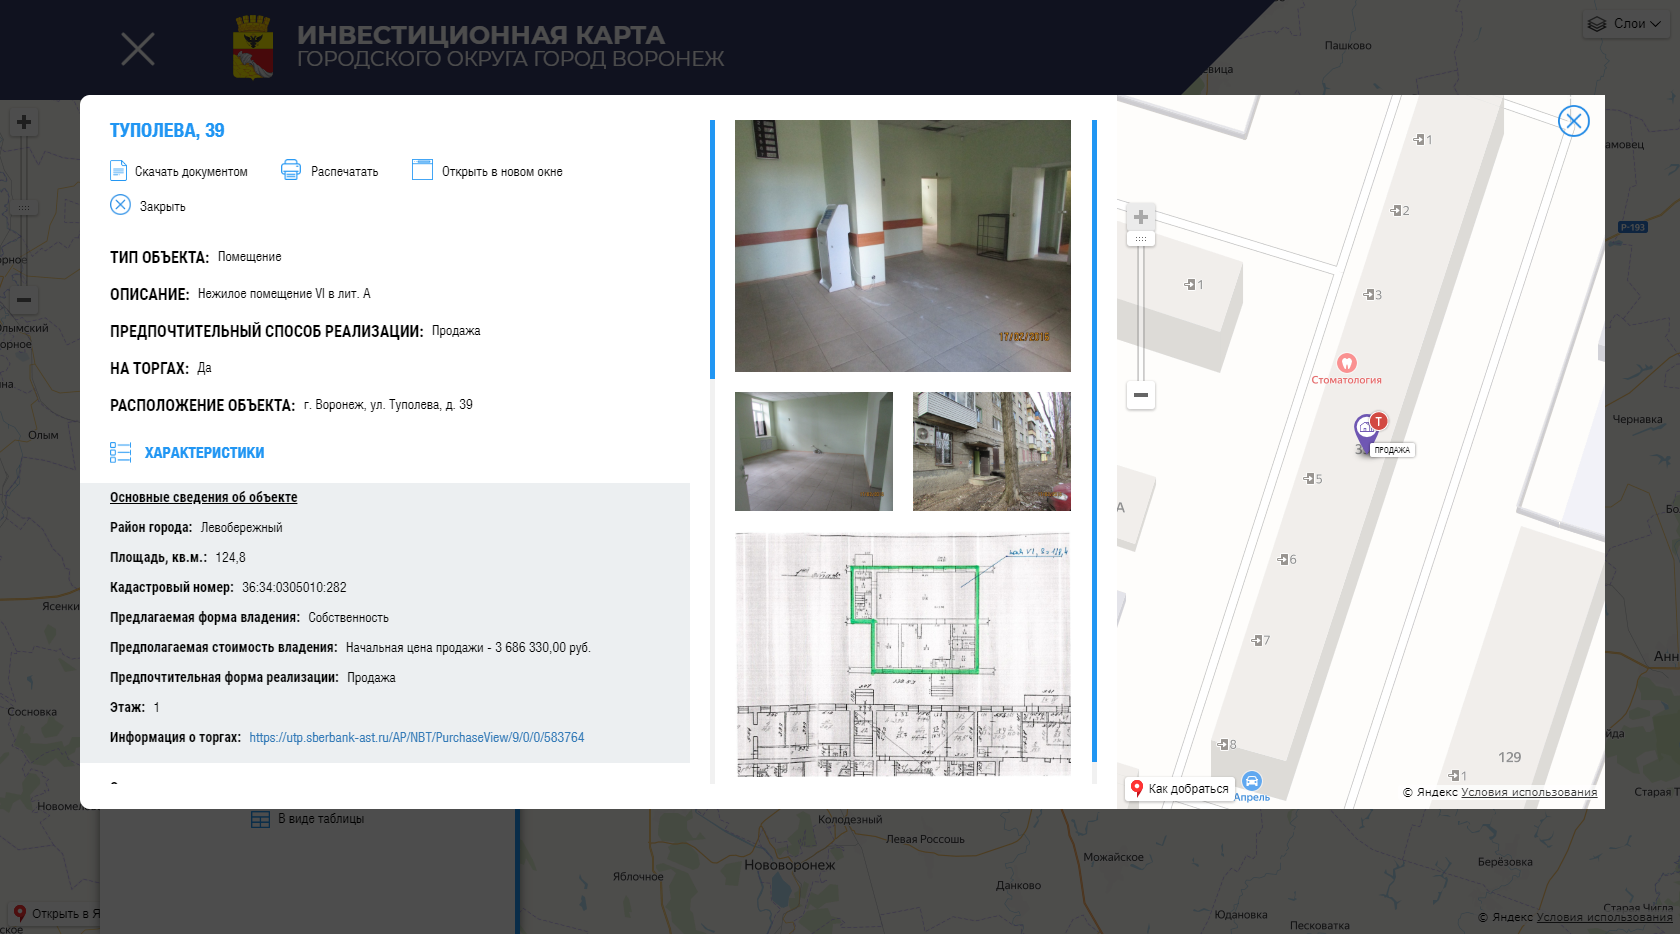Click the Скачать документом label
This screenshot has width=1680, height=934.
pos(191,172)
